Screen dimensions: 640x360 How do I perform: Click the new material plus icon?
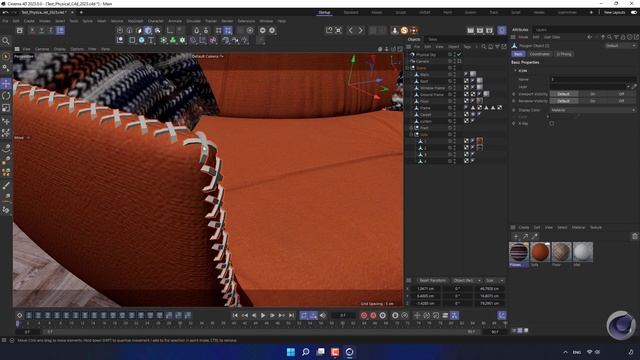pyautogui.click(x=516, y=236)
